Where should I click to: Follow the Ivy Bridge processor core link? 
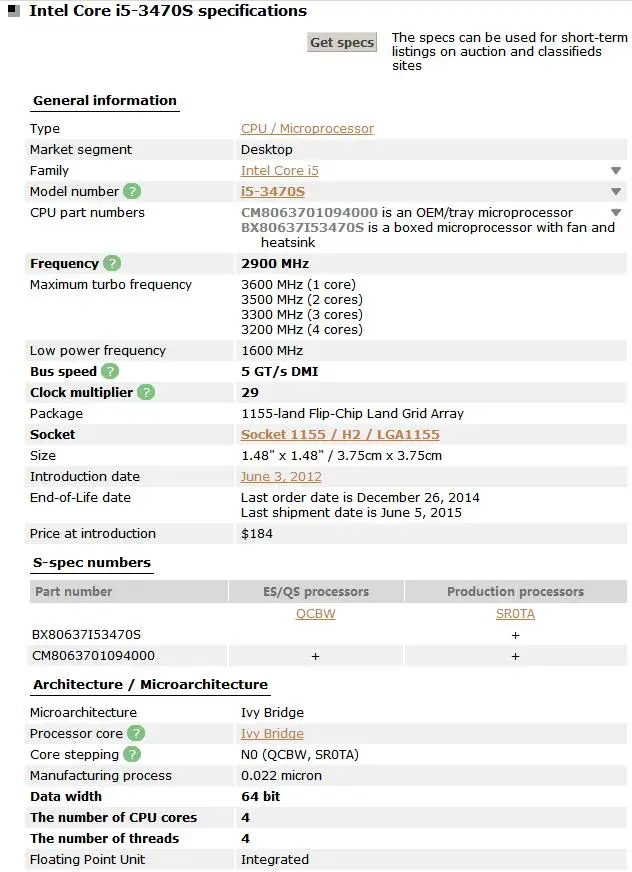272,734
